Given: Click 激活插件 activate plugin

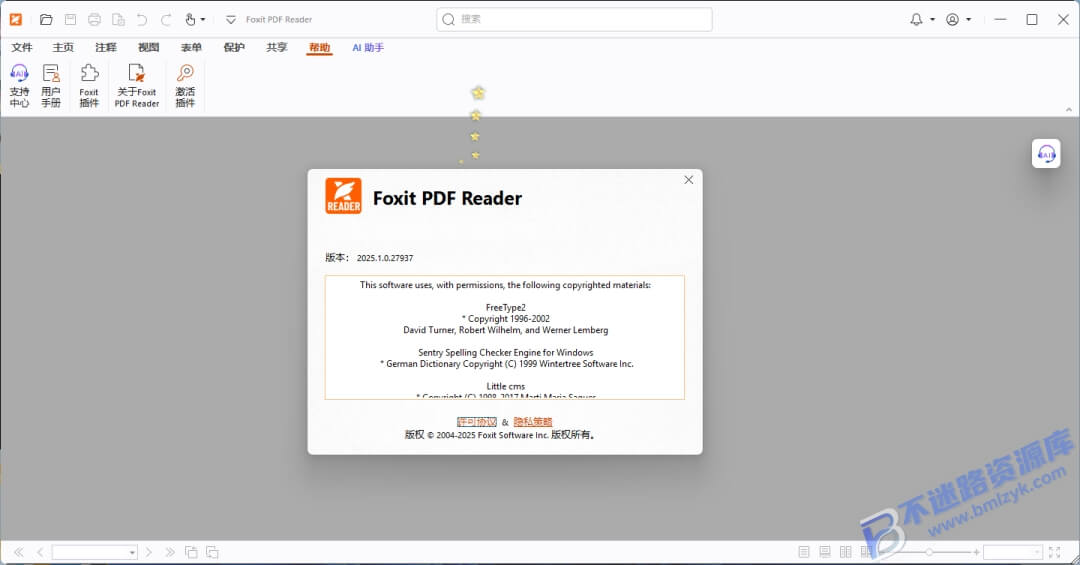Looking at the screenshot, I should point(185,86).
